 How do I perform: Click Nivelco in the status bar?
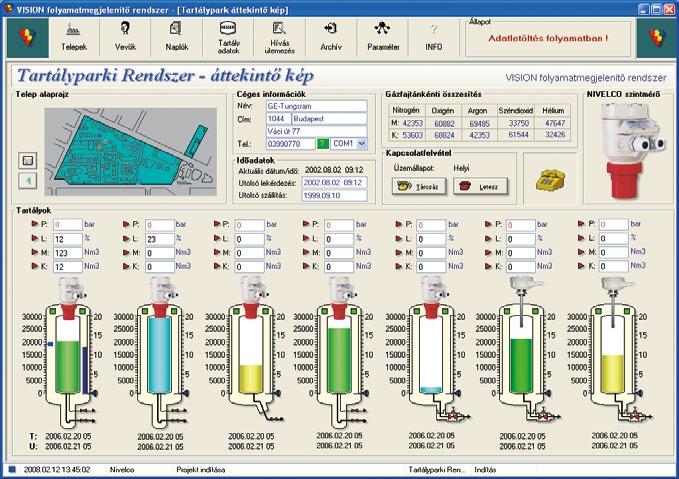click(x=122, y=469)
